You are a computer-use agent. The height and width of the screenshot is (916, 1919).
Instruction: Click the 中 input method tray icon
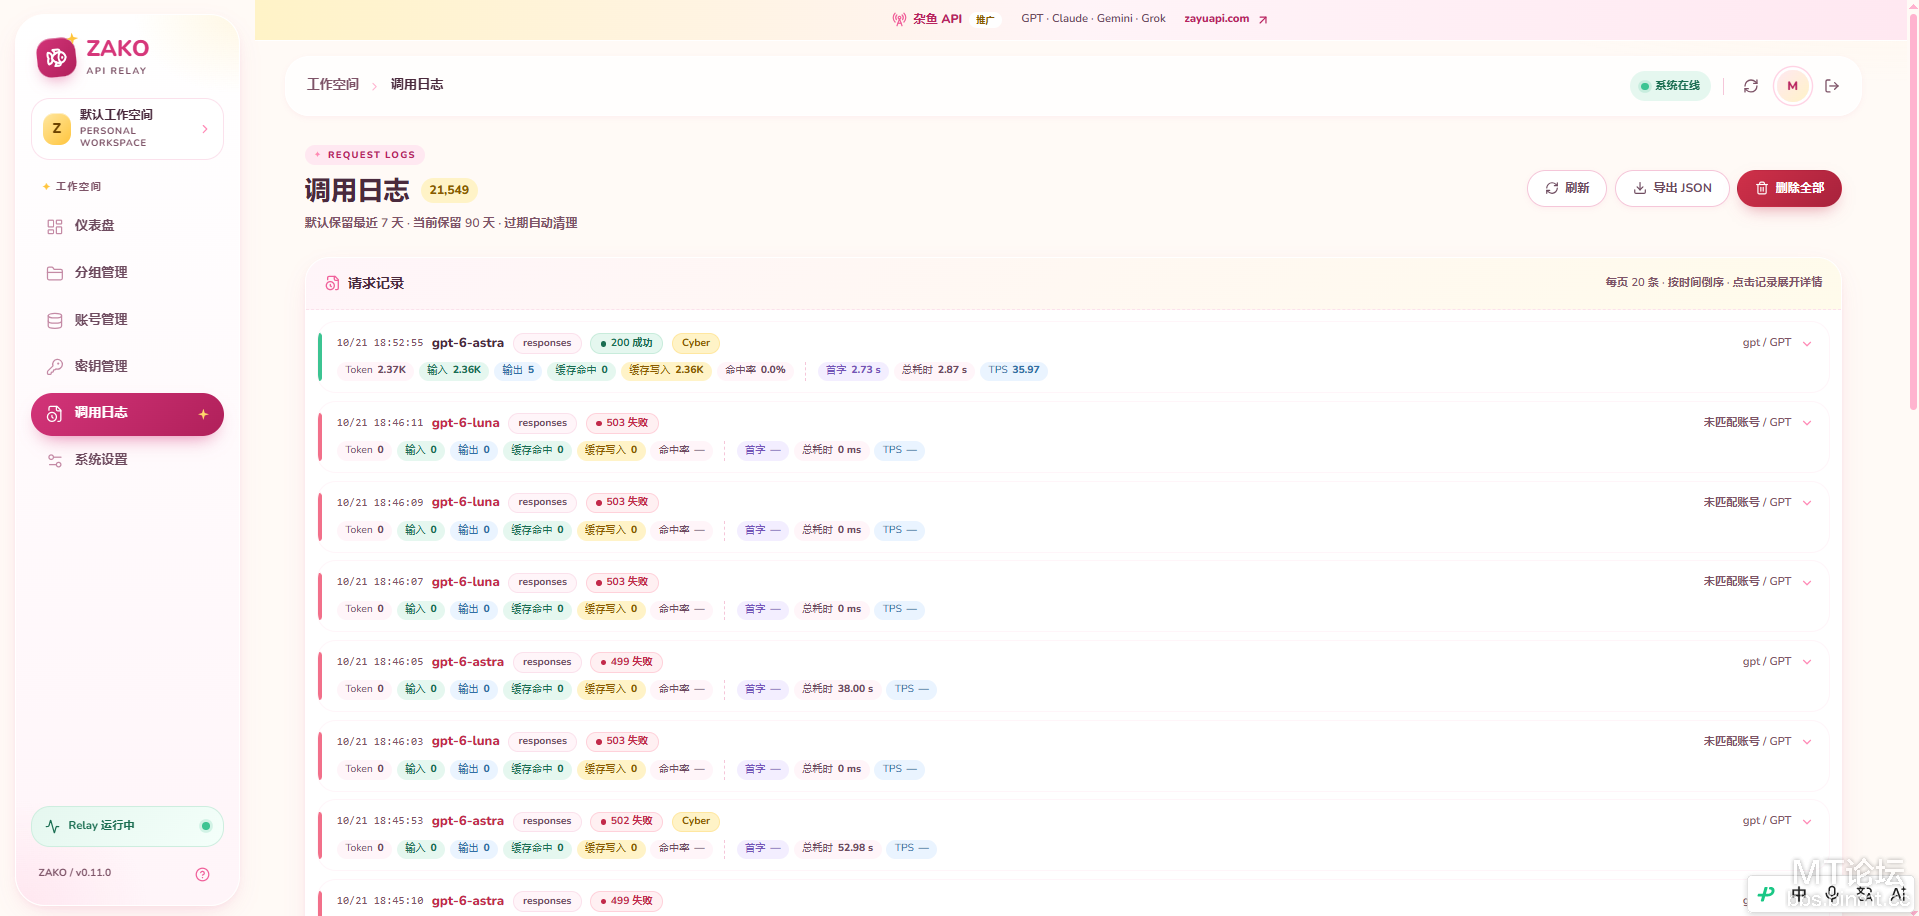point(1799,894)
